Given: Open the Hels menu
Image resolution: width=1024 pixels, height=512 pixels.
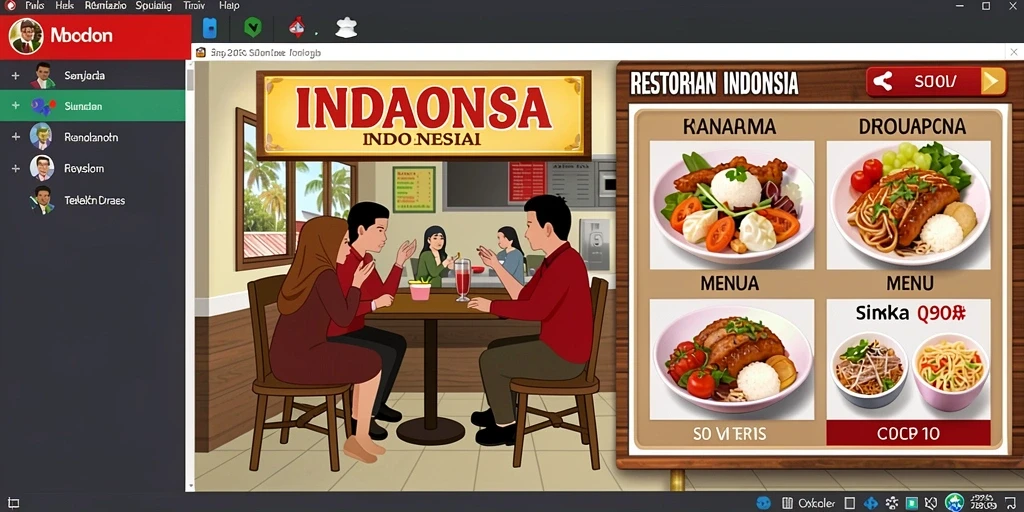Looking at the screenshot, I should click(65, 5).
